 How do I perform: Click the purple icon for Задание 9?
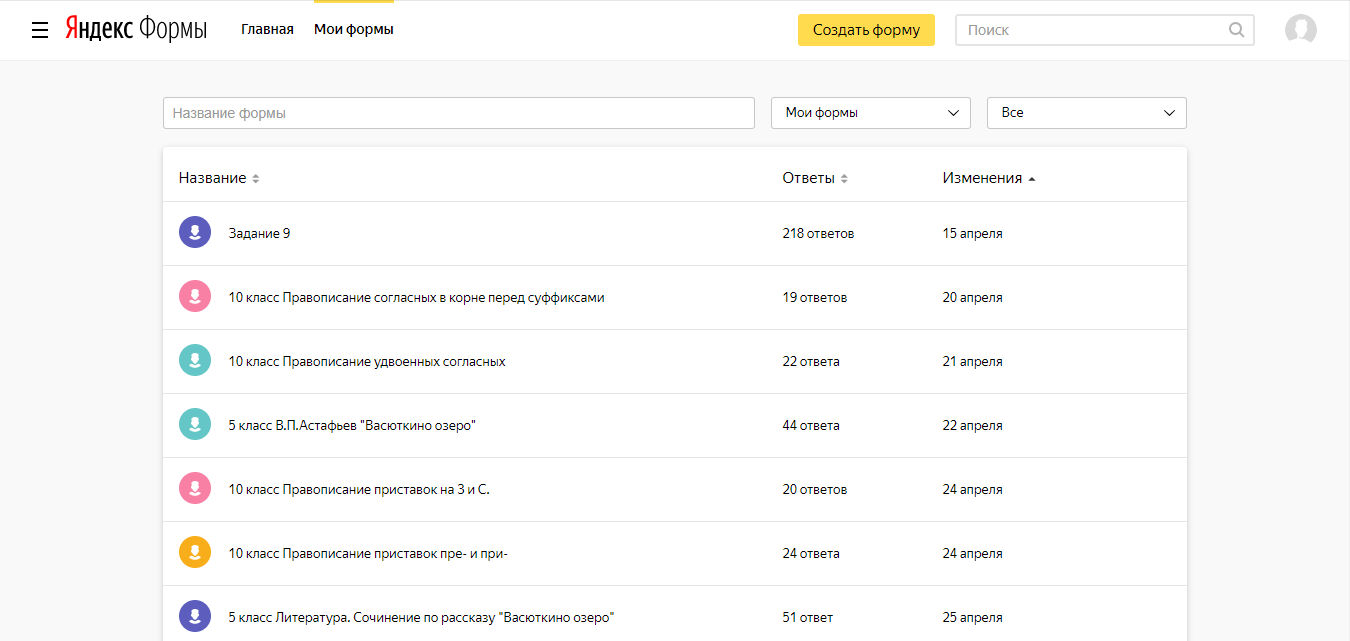pos(195,233)
